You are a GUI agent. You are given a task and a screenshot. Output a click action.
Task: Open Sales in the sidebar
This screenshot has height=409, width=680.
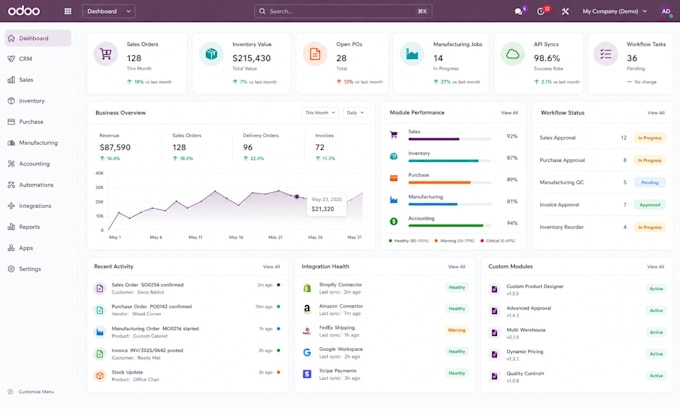tap(38, 80)
